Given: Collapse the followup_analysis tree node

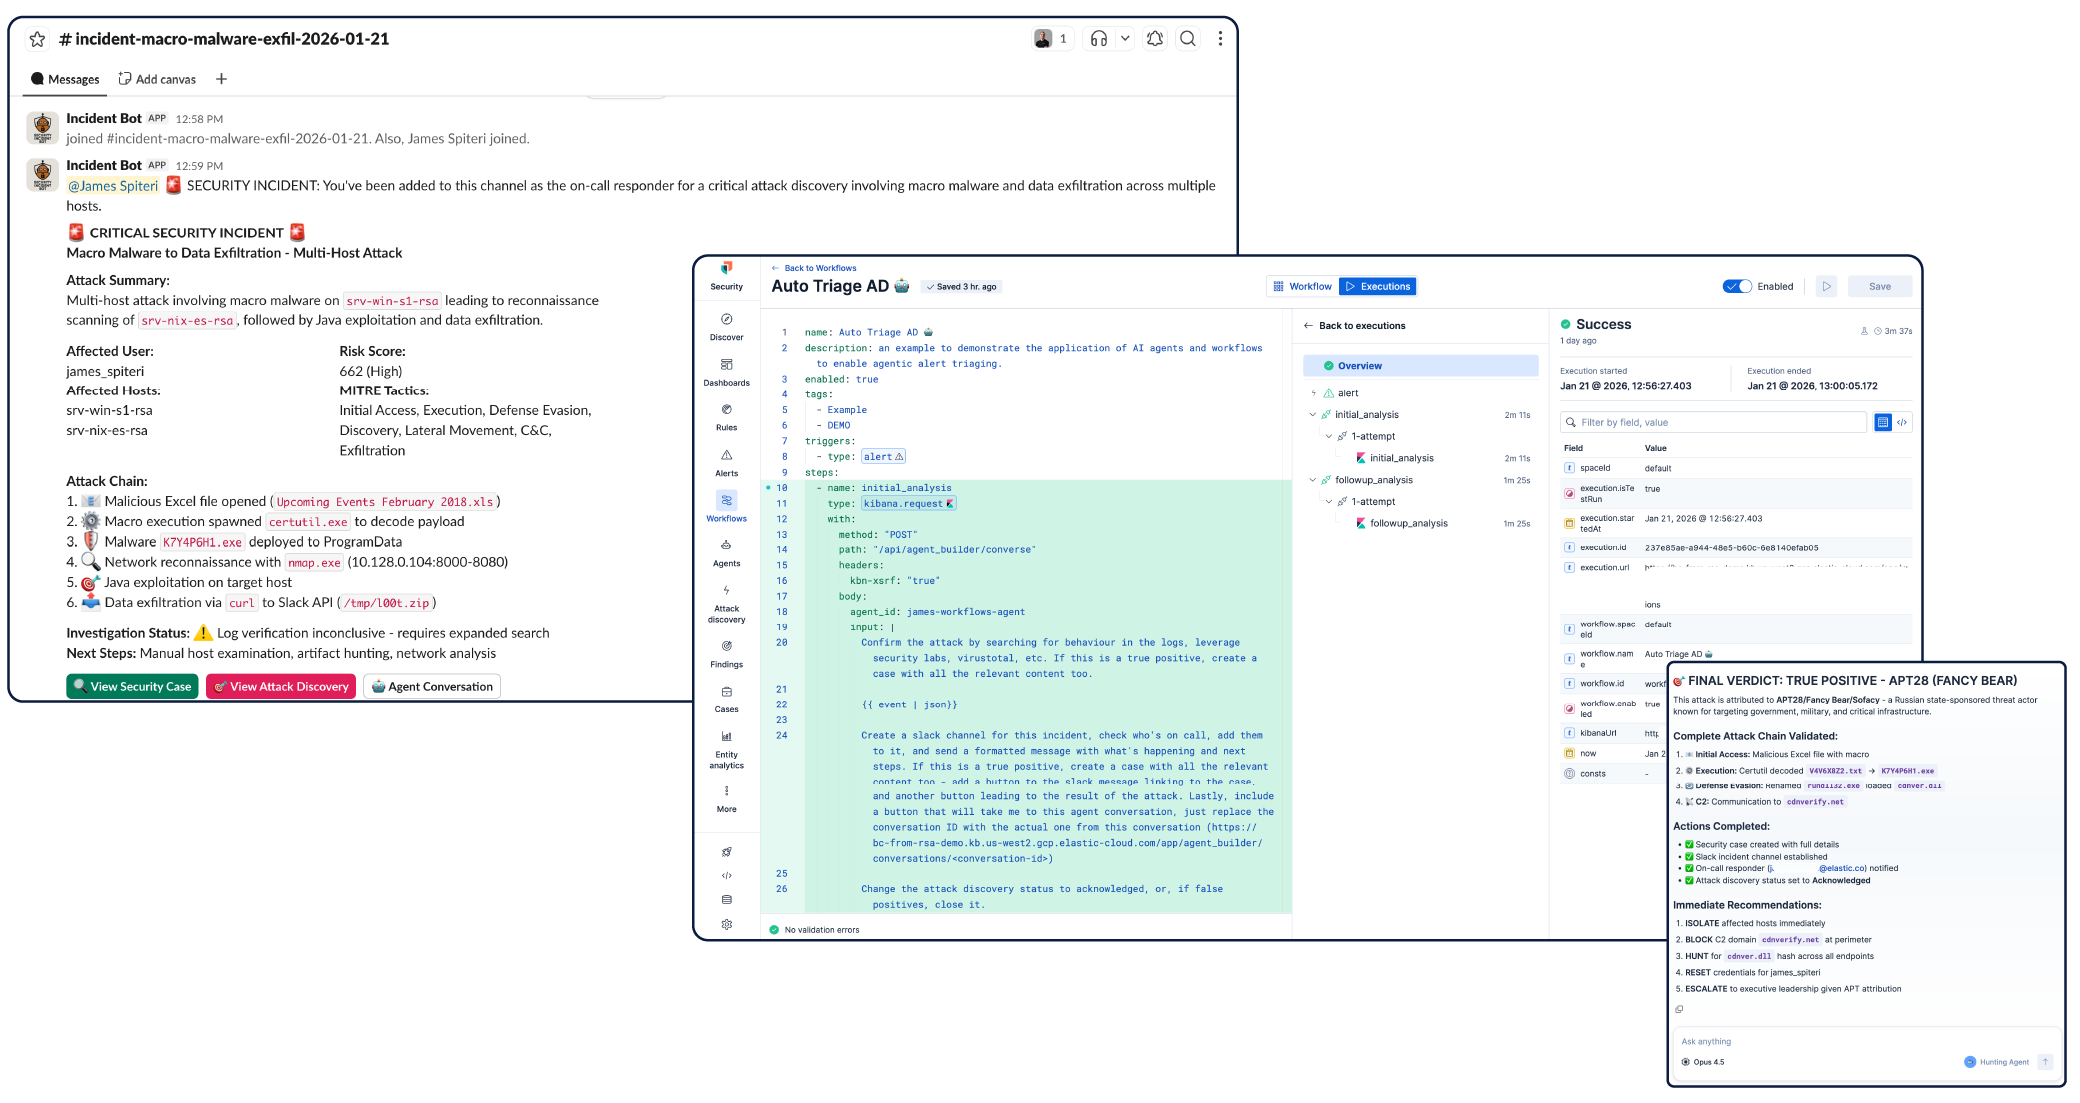Looking at the screenshot, I should tap(1313, 480).
